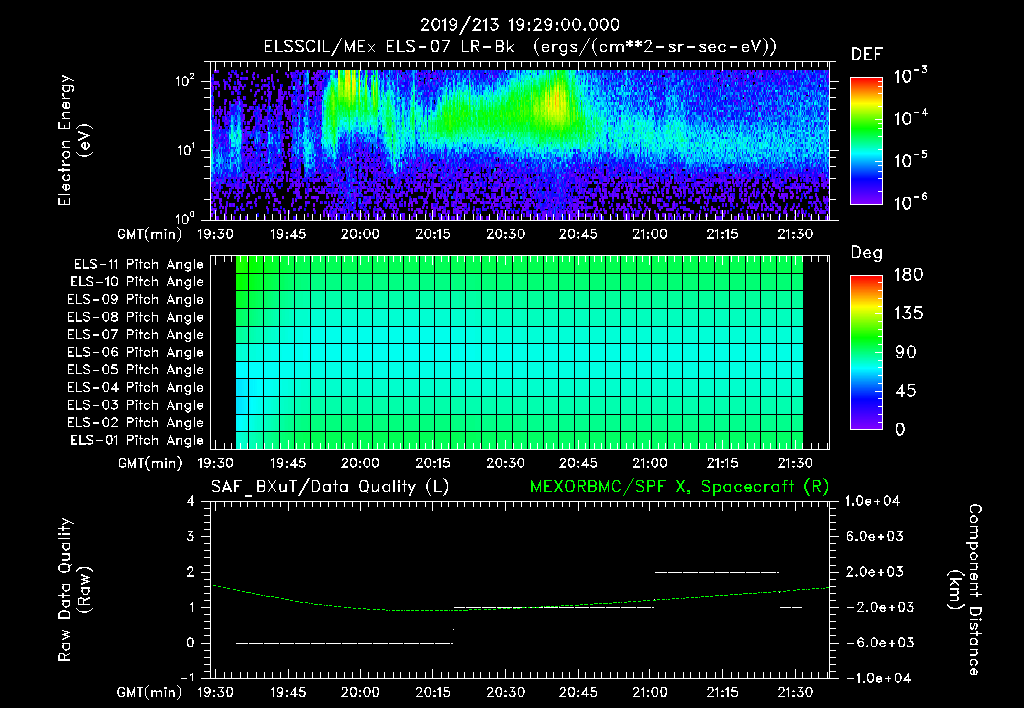Click the white data quality line at level 2
This screenshot has width=1024, height=708.
tap(716, 572)
